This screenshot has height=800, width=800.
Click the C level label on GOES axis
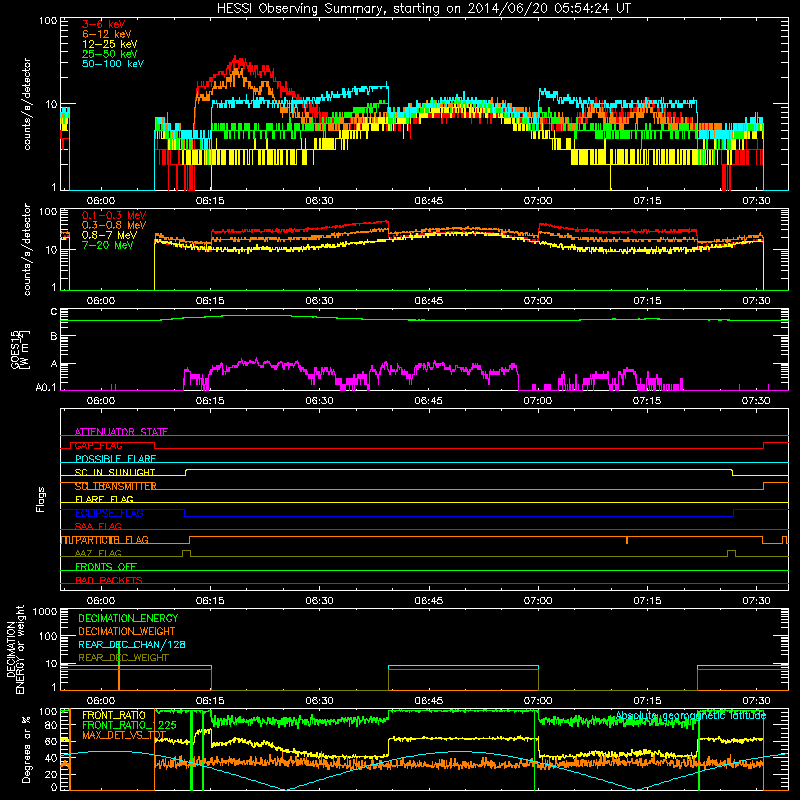(x=54, y=312)
